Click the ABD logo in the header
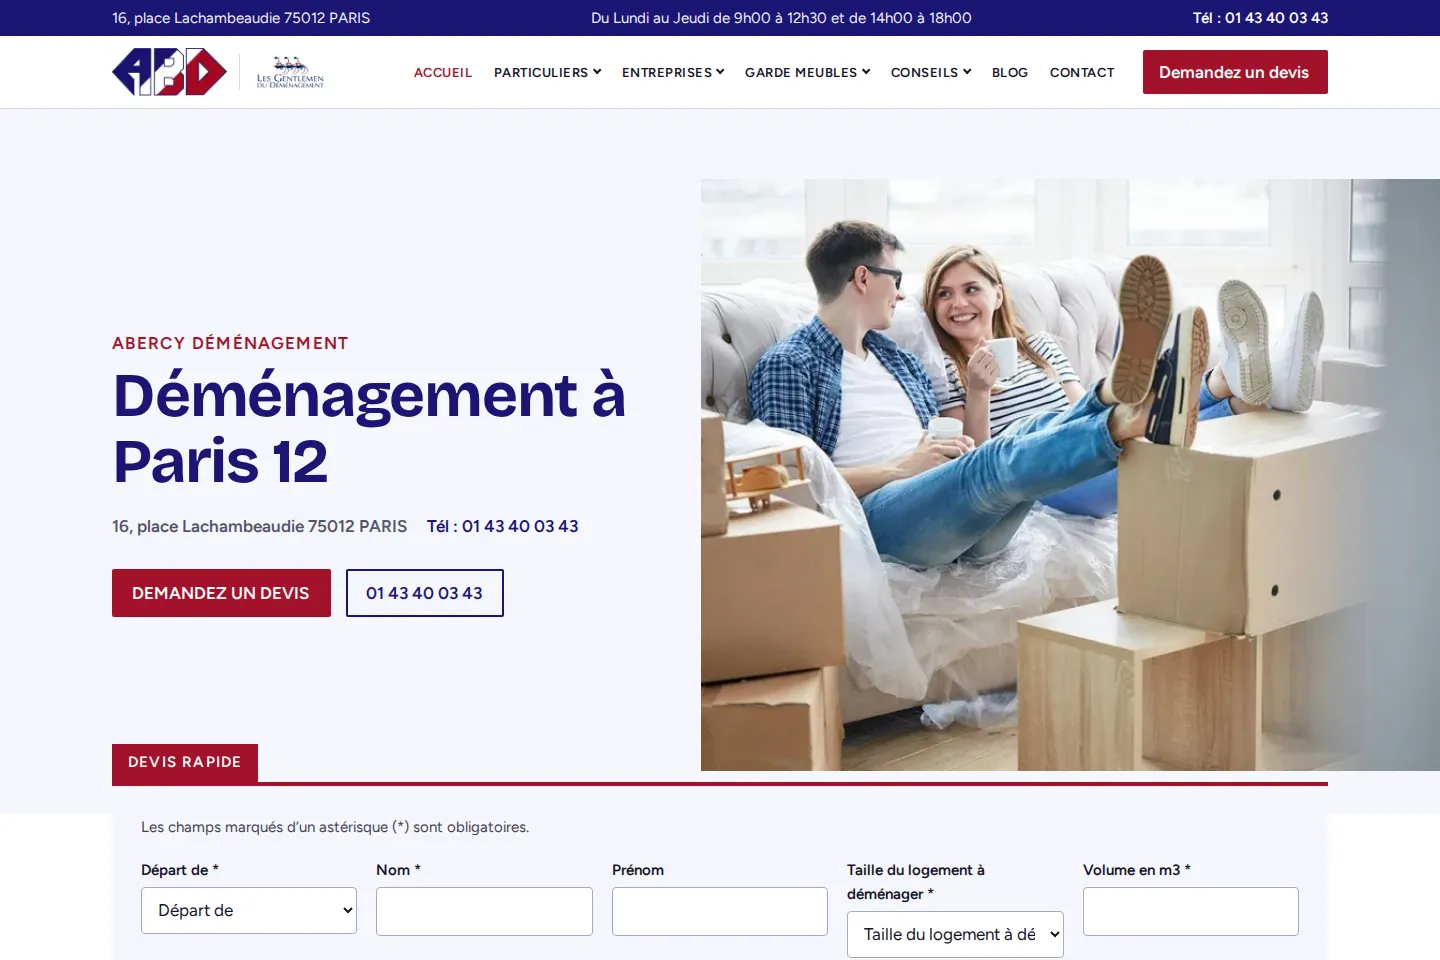Image resolution: width=1440 pixels, height=960 pixels. 169,72
